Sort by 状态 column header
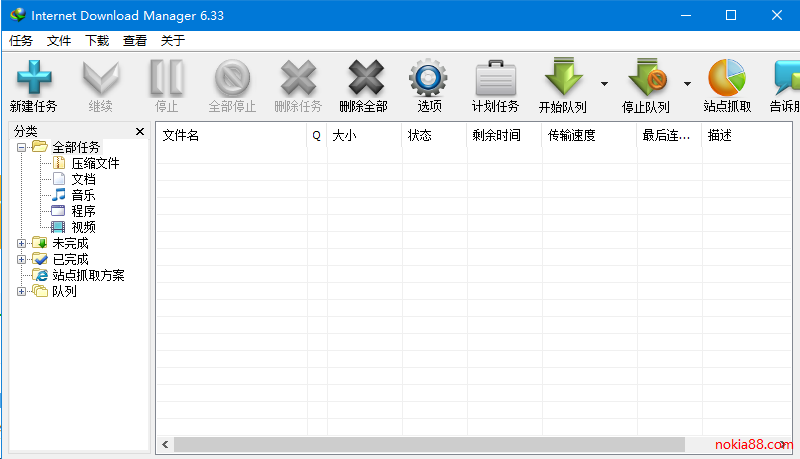Screen dimensions: 800x459 pyautogui.click(x=434, y=135)
